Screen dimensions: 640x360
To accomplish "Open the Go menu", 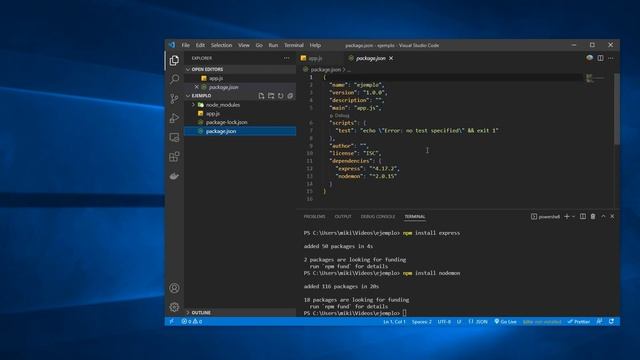I will [259, 45].
